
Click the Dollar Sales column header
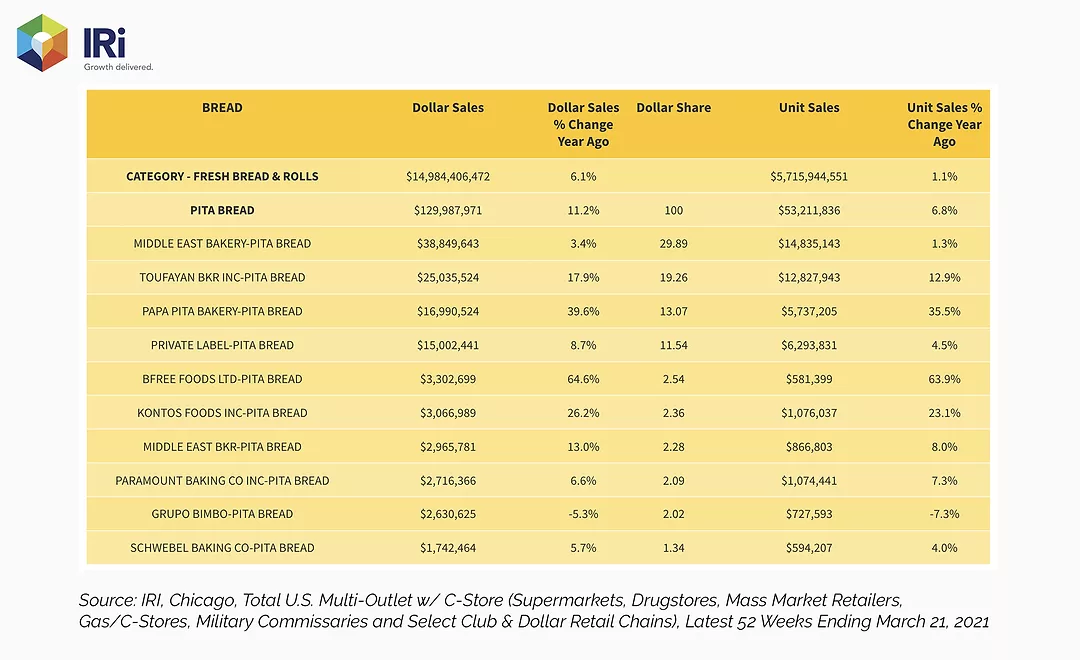[x=448, y=107]
